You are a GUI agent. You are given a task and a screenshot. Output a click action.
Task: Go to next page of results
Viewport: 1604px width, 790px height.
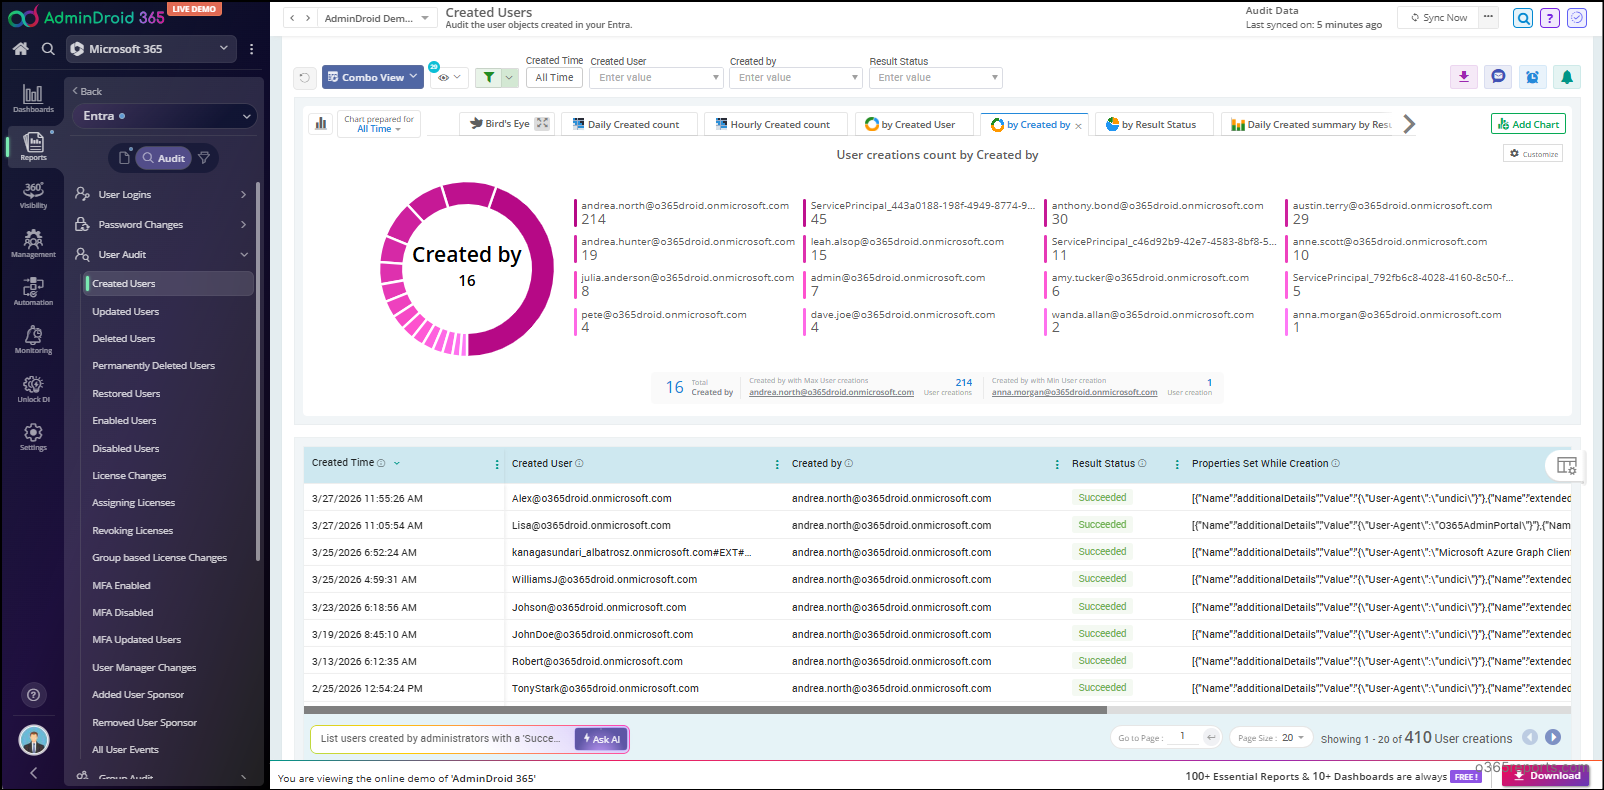click(x=1553, y=737)
